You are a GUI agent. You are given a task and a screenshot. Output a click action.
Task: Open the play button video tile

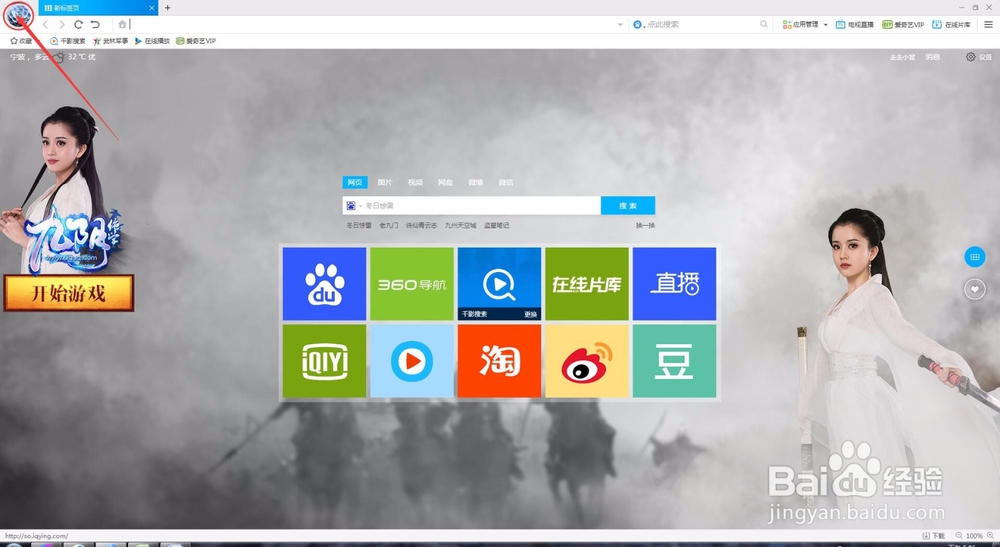(411, 361)
